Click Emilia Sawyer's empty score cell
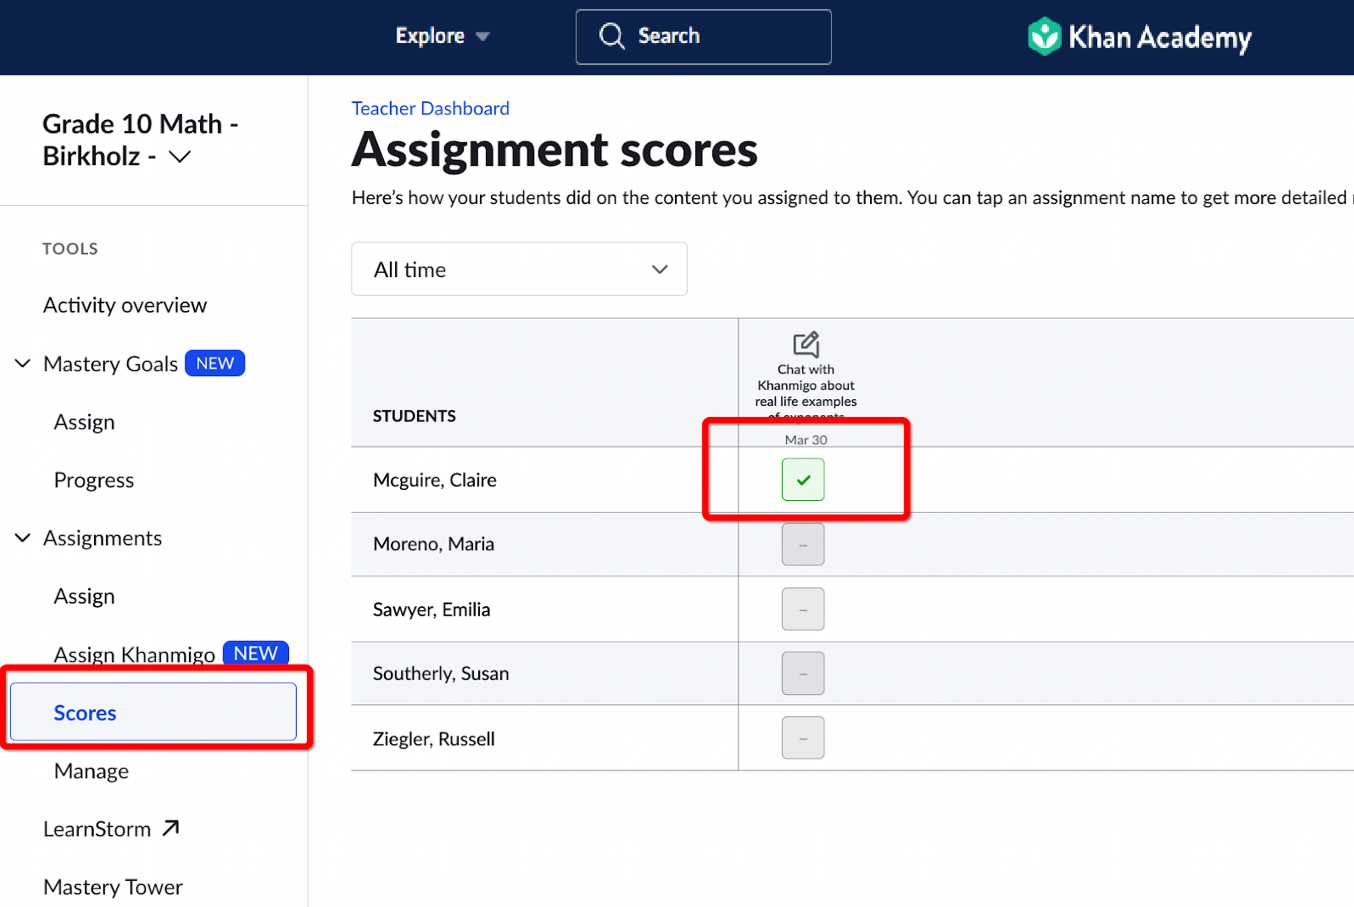 coord(803,609)
